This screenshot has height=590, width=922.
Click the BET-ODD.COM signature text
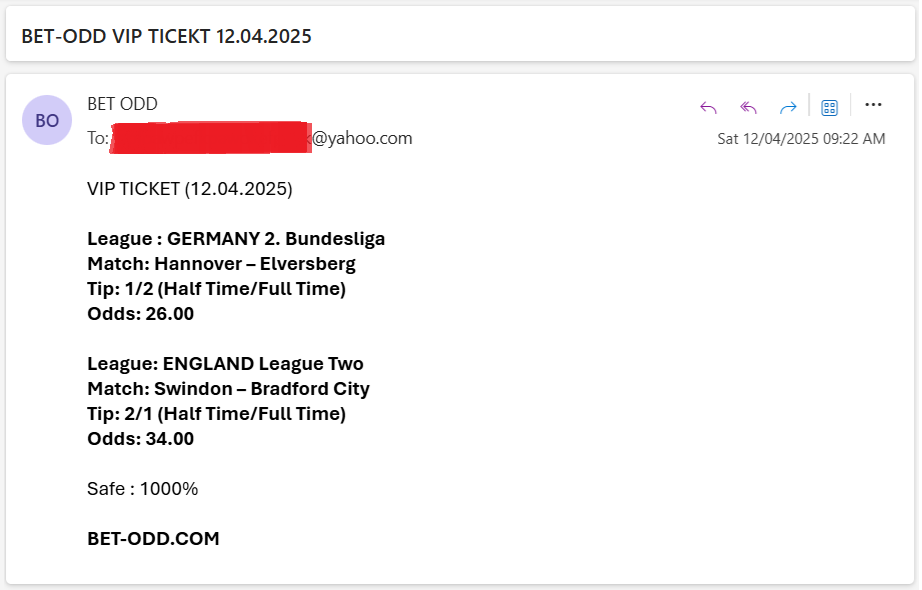pyautogui.click(x=153, y=539)
